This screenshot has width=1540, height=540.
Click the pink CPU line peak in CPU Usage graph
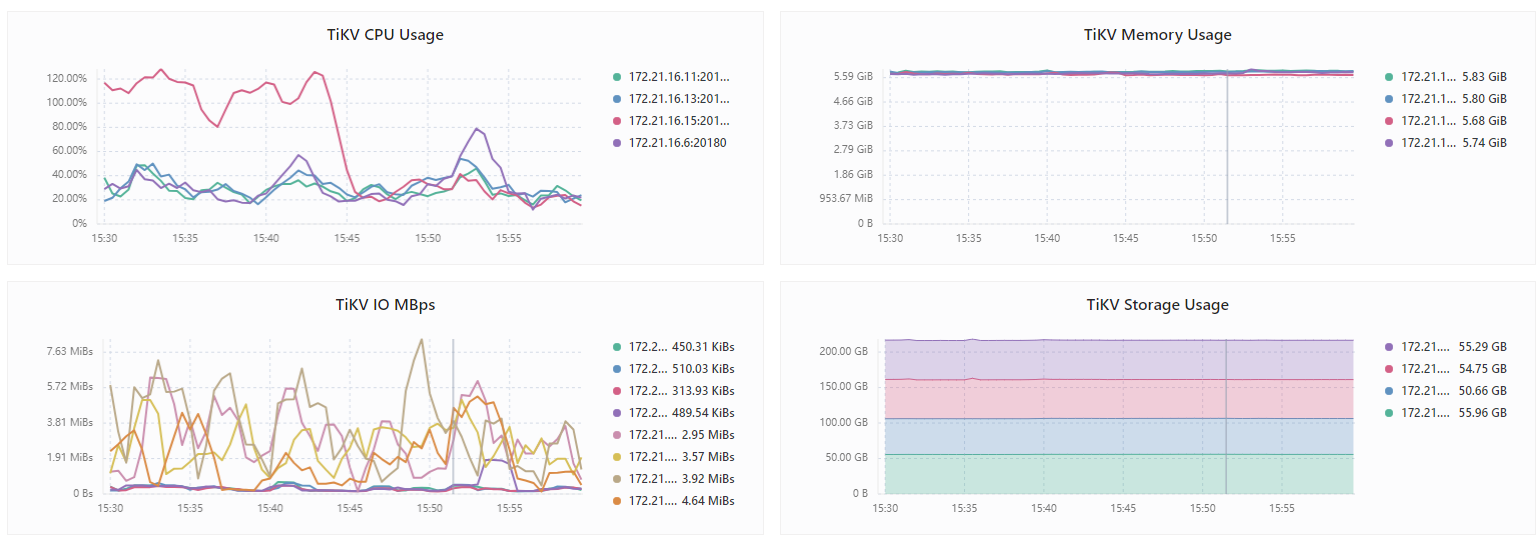point(161,70)
